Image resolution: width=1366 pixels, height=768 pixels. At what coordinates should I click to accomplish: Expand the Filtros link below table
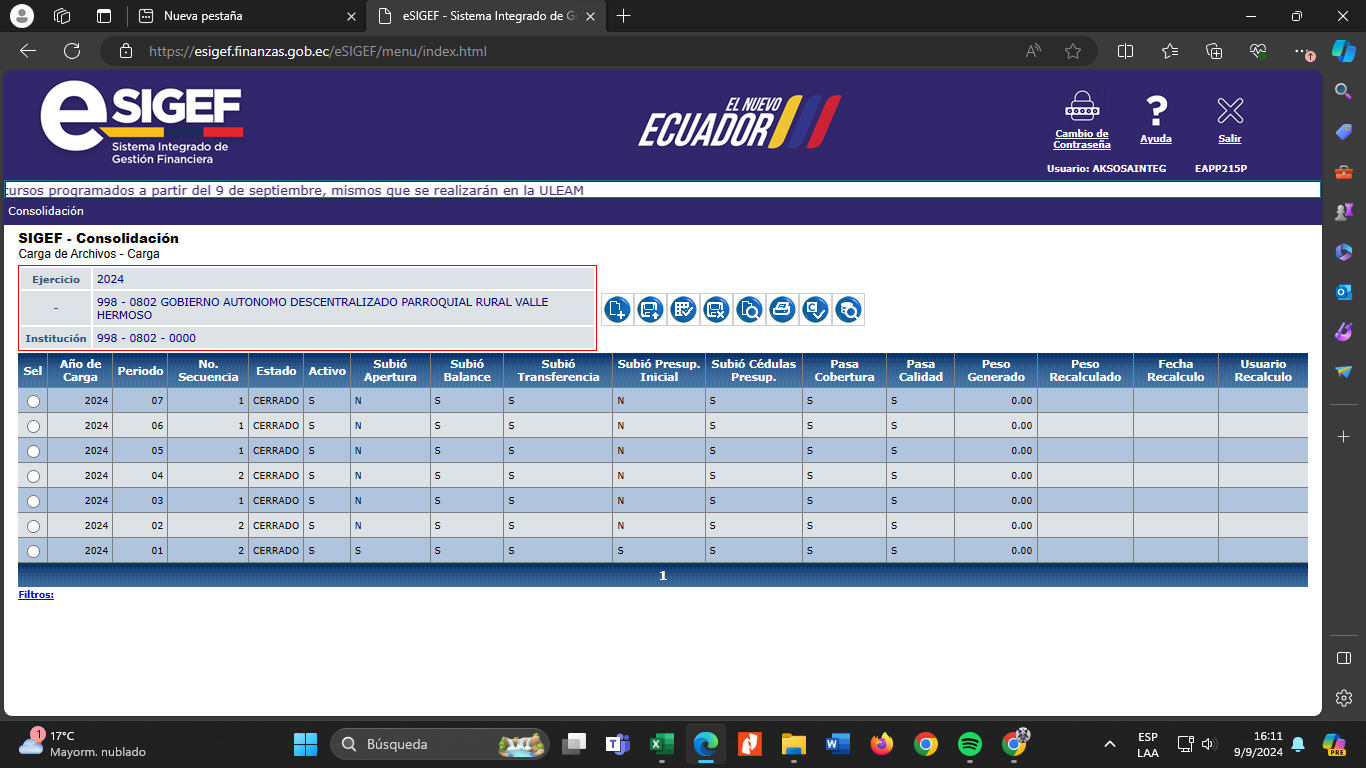tap(36, 595)
